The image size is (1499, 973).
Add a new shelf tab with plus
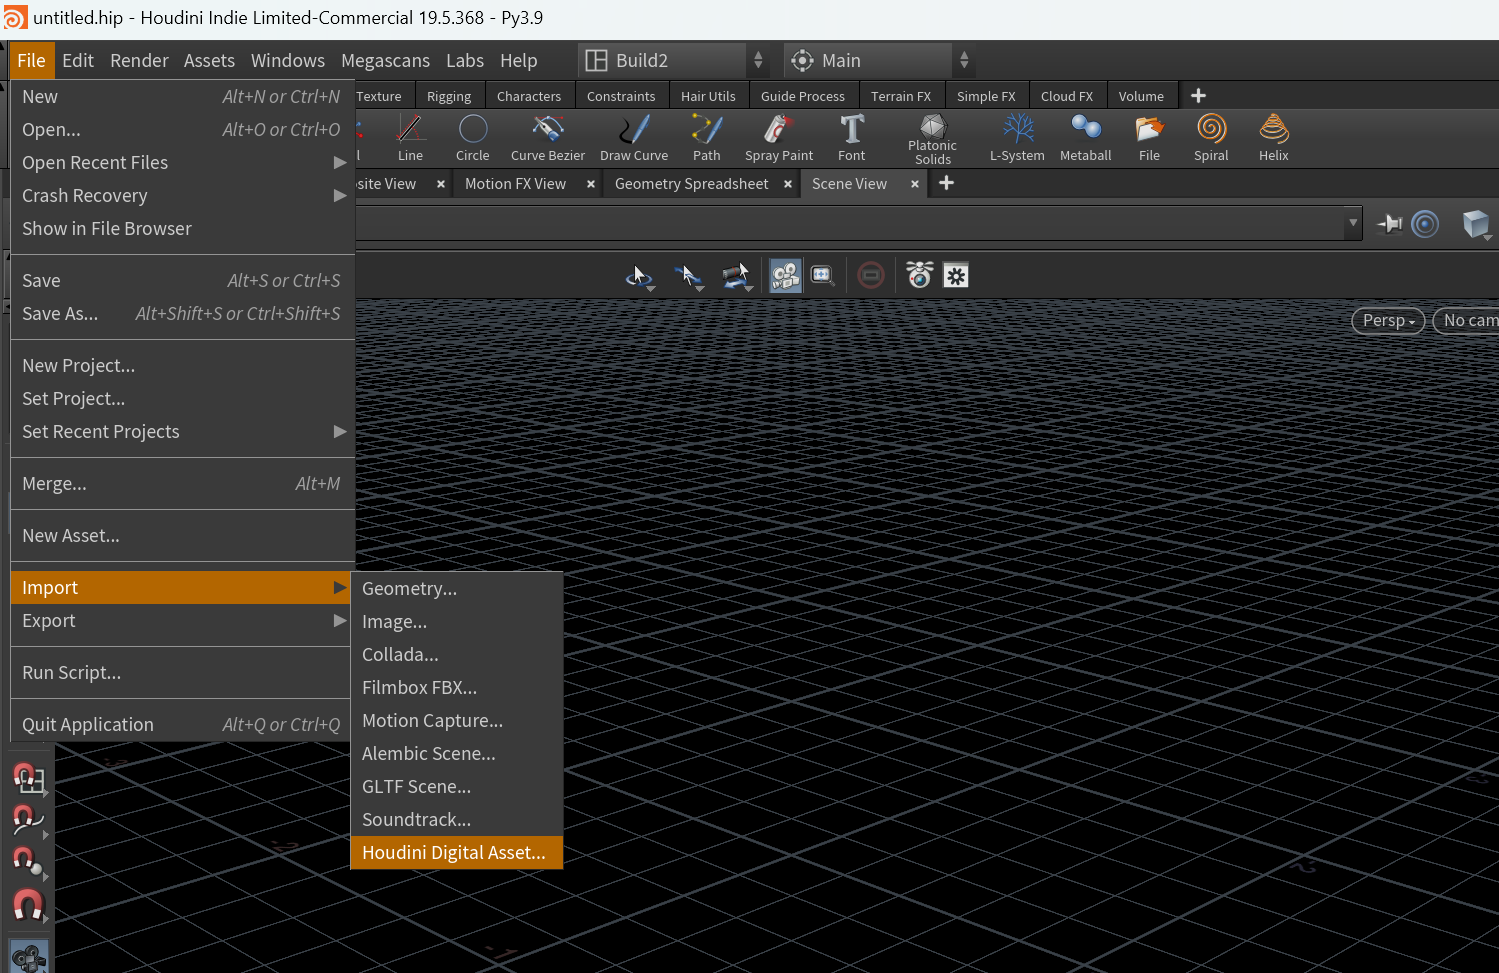click(1198, 96)
